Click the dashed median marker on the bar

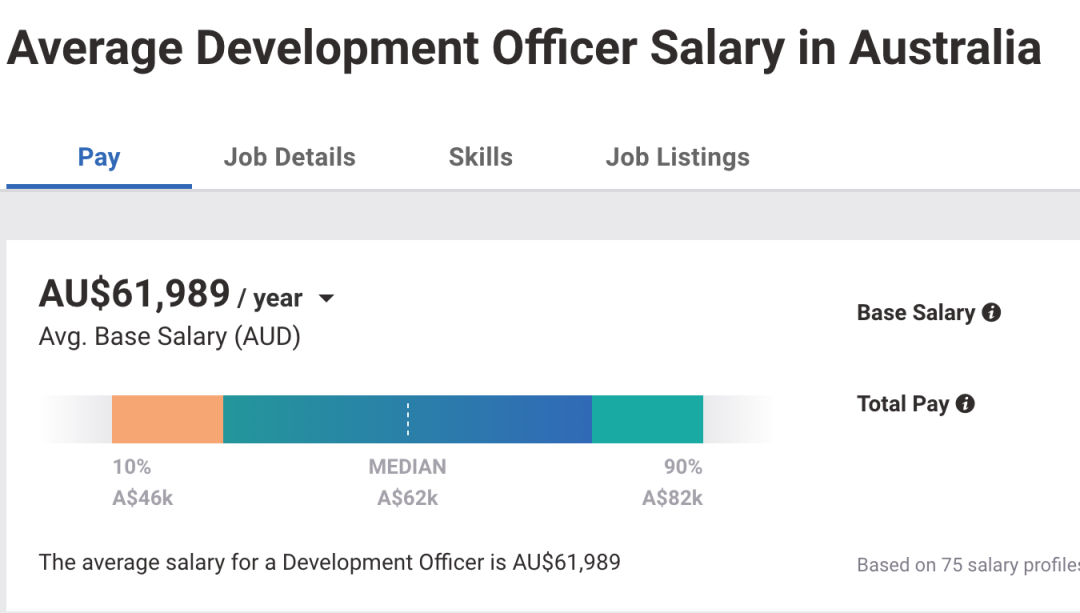pos(408,419)
